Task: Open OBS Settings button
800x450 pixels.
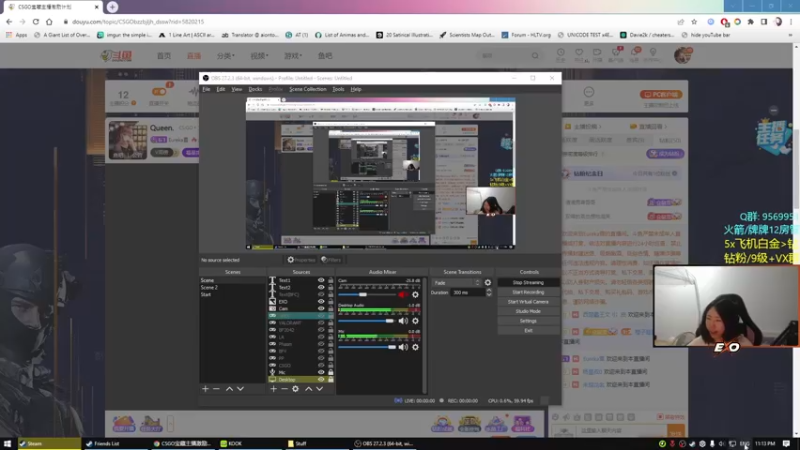Action: pos(528,321)
